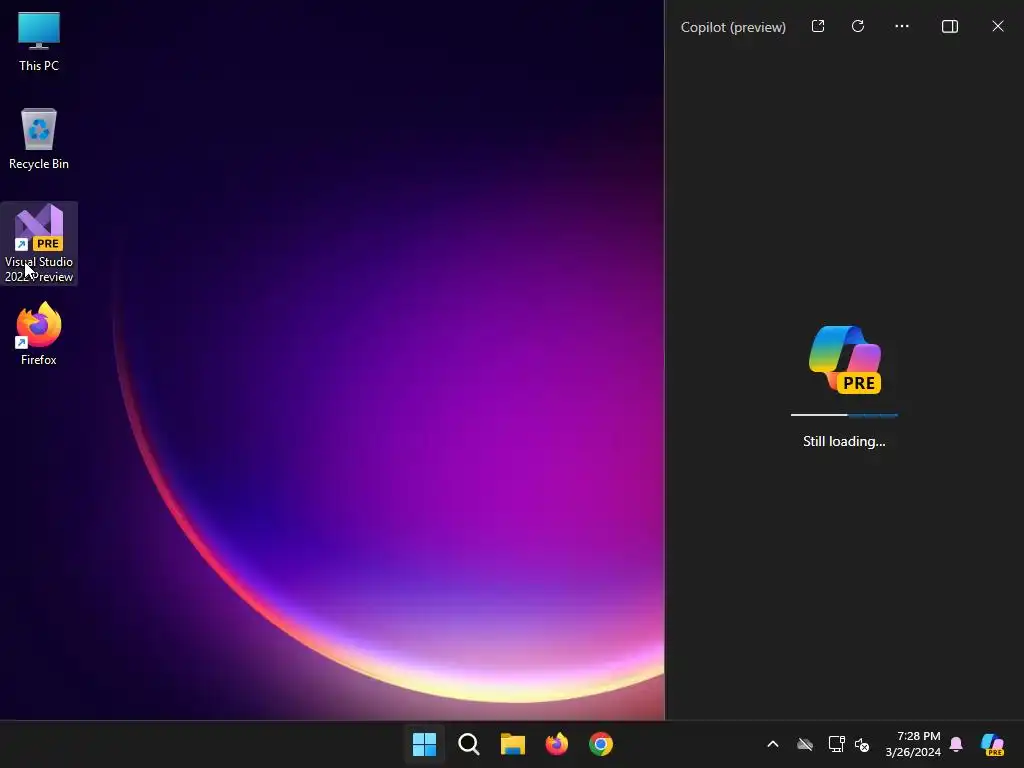Open Copilot in a new window
Viewport: 1024px width, 768px height.
[818, 26]
